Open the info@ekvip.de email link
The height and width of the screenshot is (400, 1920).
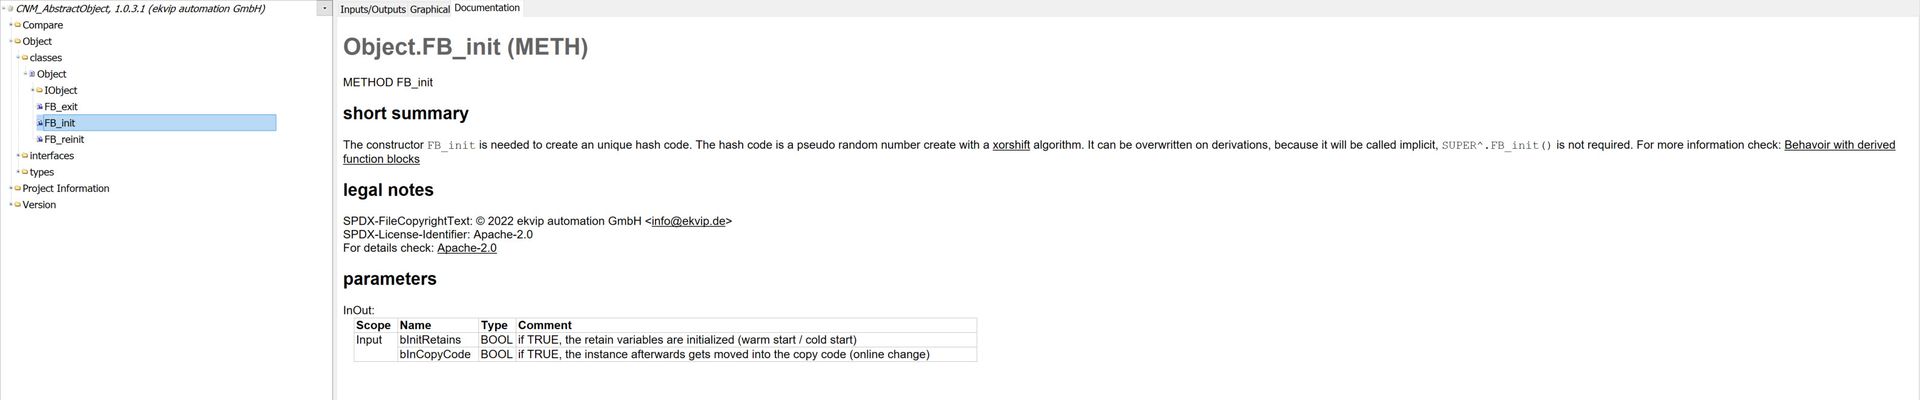pos(688,221)
